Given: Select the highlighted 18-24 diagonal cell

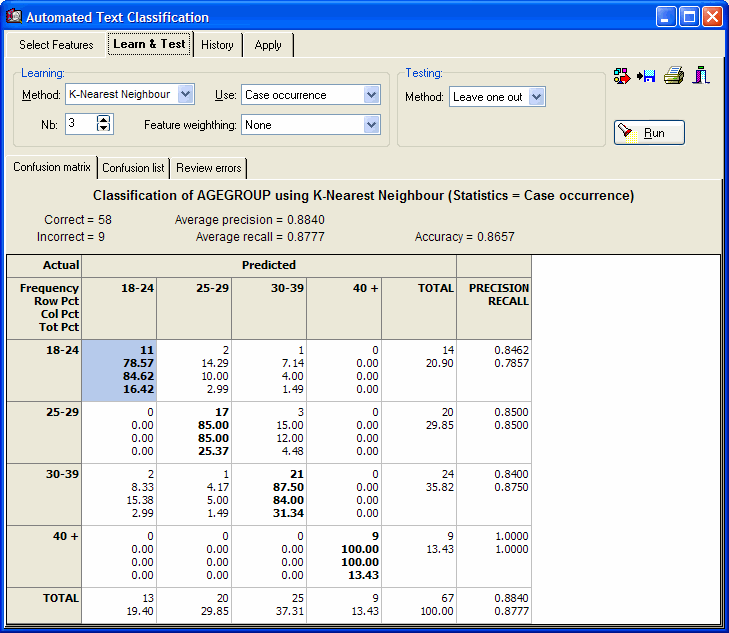Looking at the screenshot, I should click(x=119, y=370).
